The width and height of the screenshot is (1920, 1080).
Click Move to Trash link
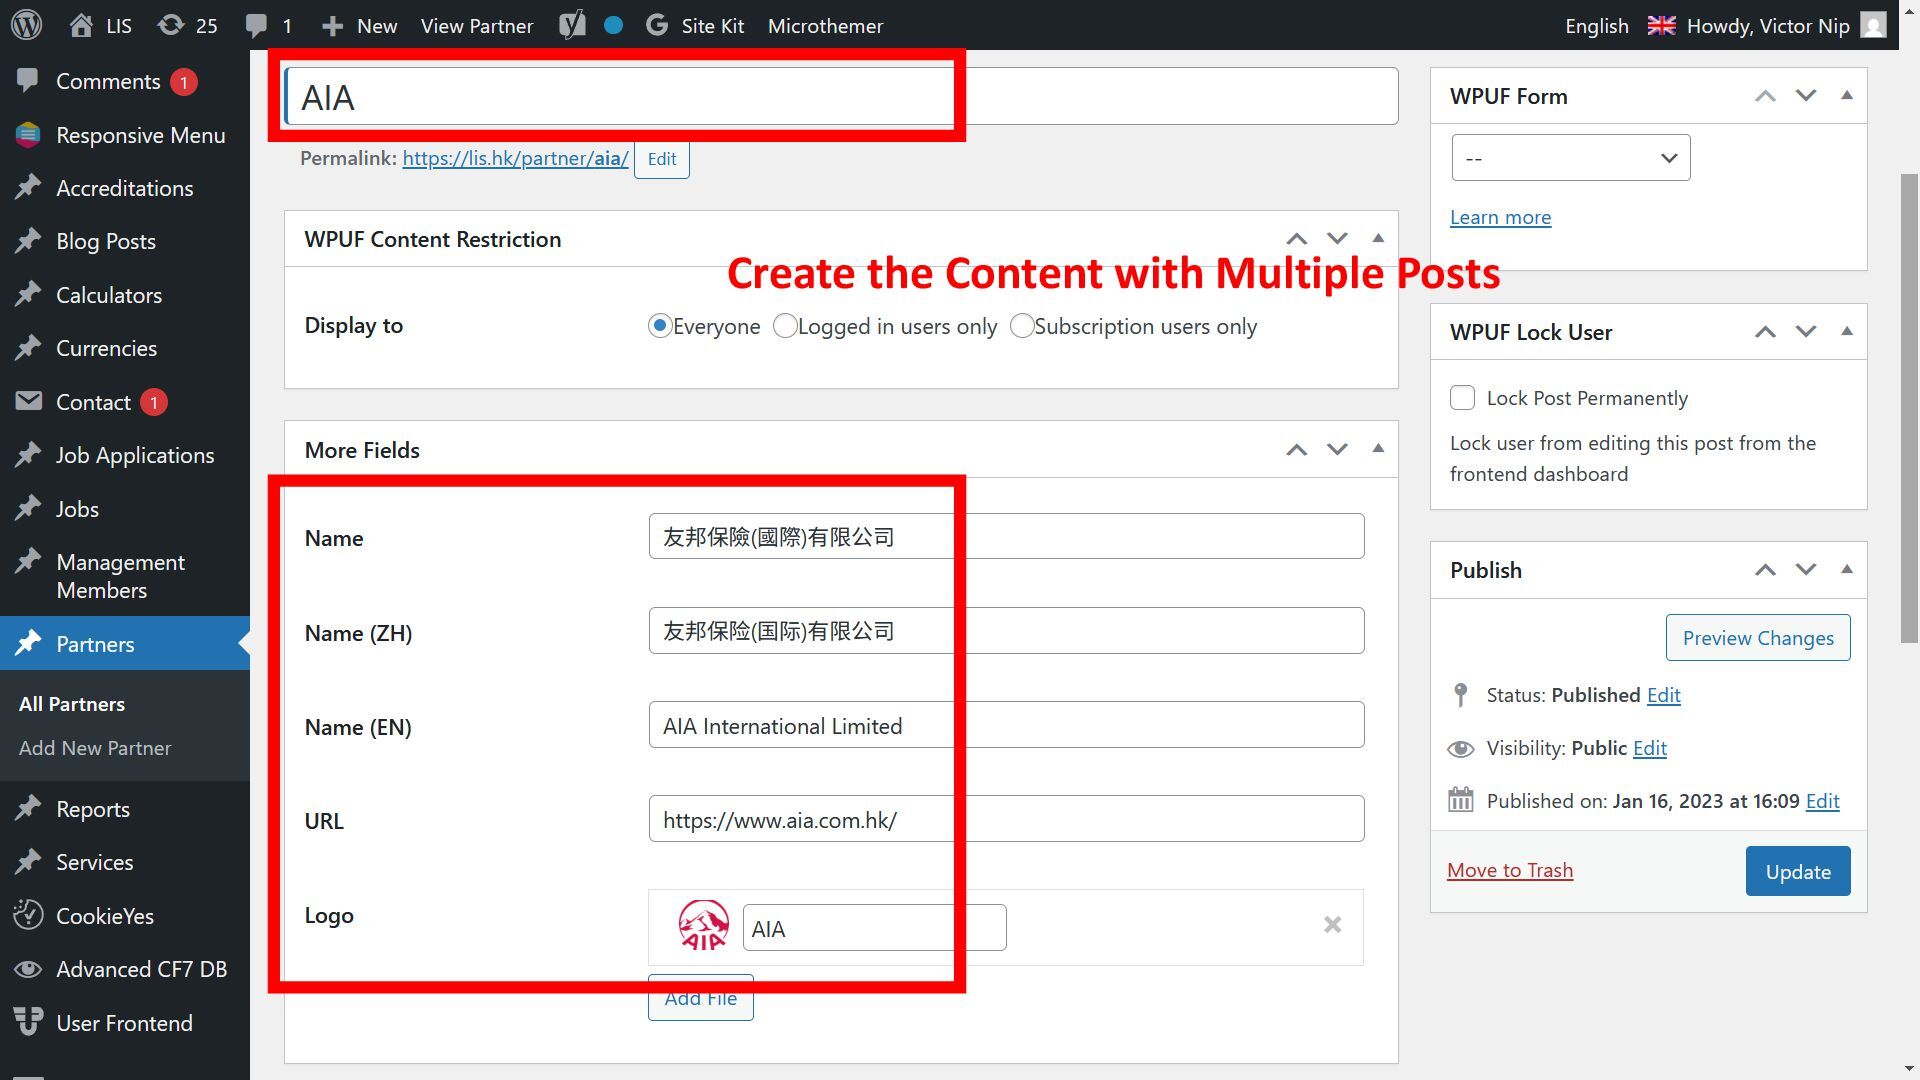pos(1509,870)
